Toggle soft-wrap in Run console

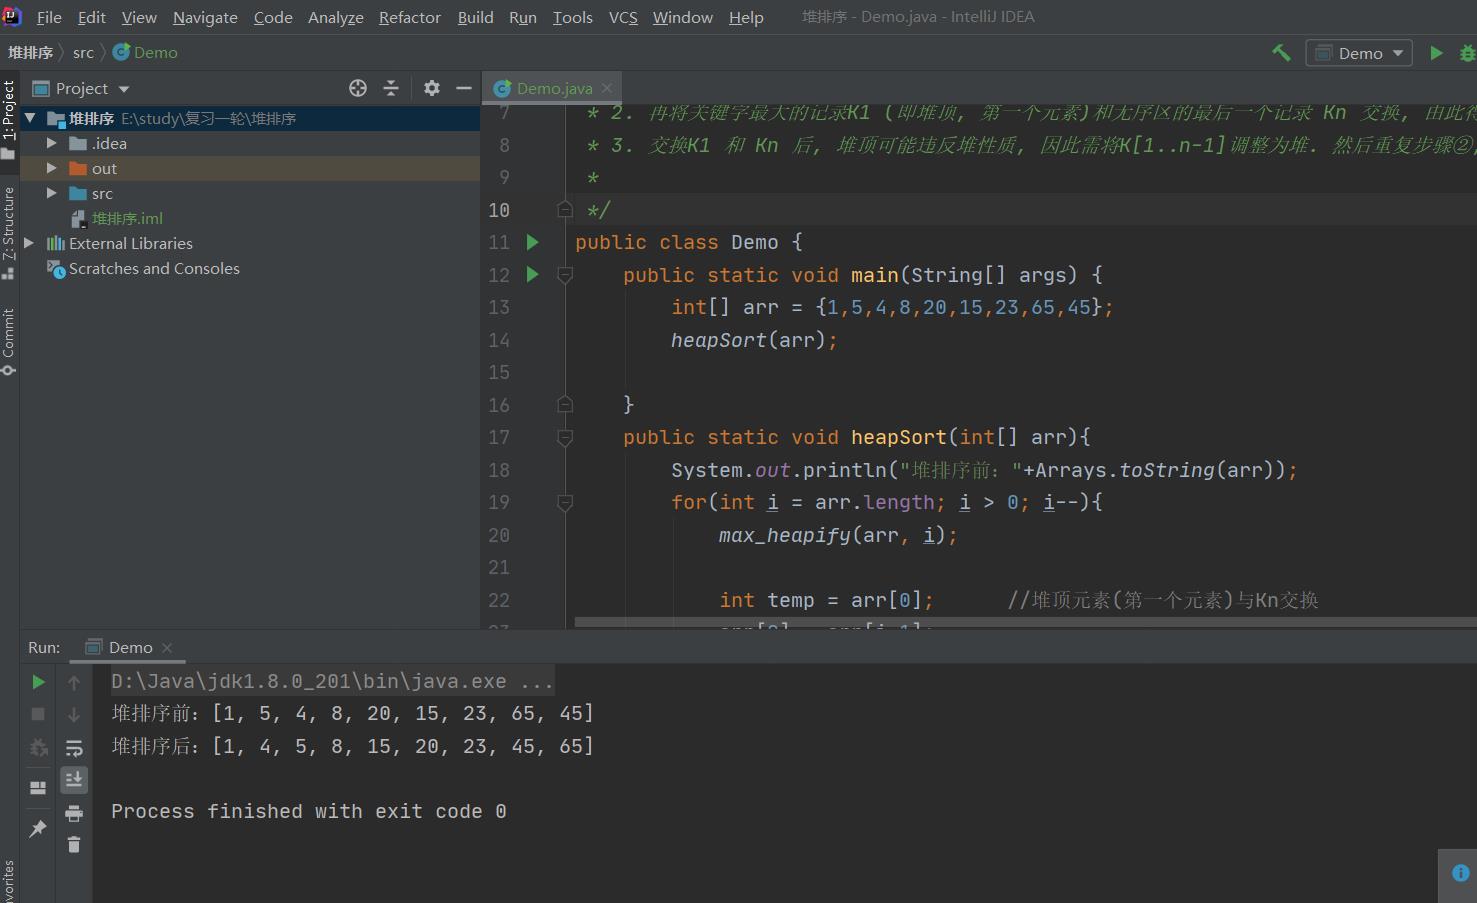pos(74,748)
